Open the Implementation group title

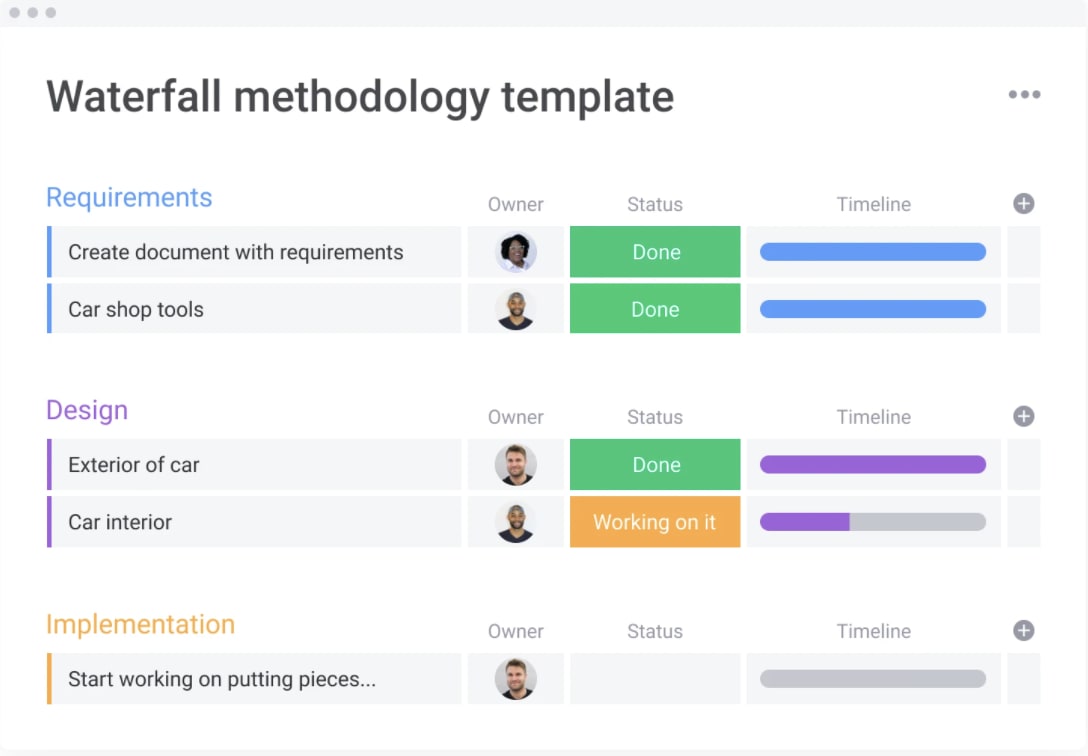click(x=140, y=624)
